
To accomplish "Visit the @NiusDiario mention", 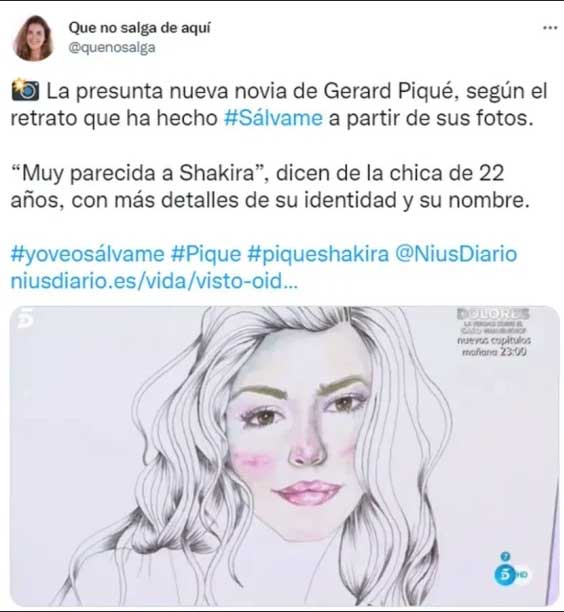I will [x=456, y=254].
